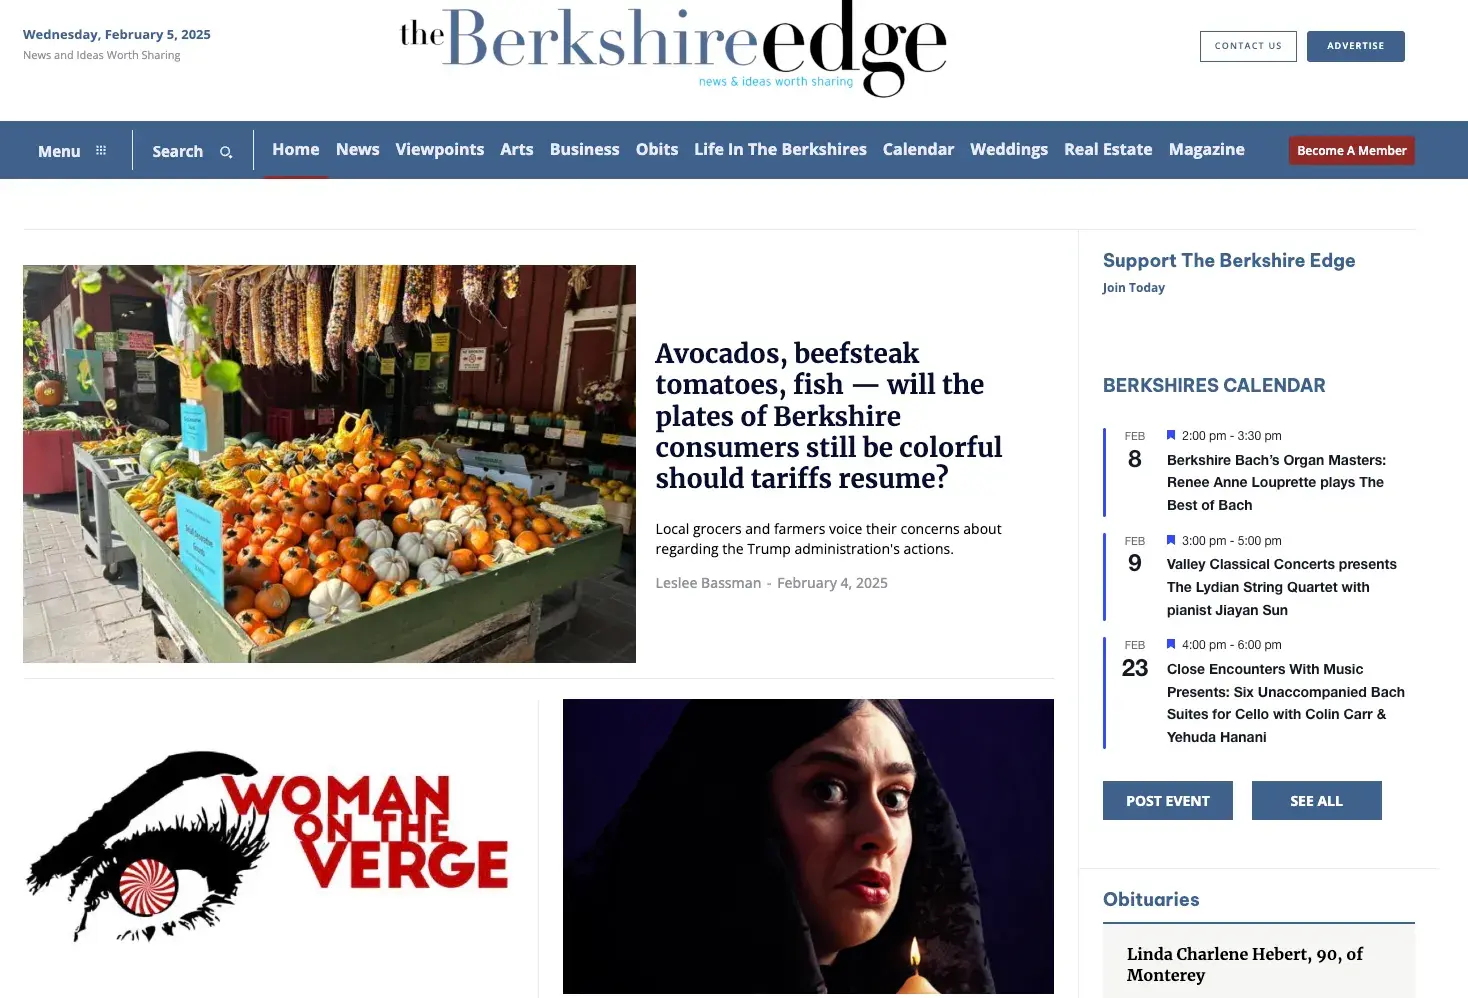Click the Contact Us button
Viewport: 1468px width, 998px height.
(1248, 46)
